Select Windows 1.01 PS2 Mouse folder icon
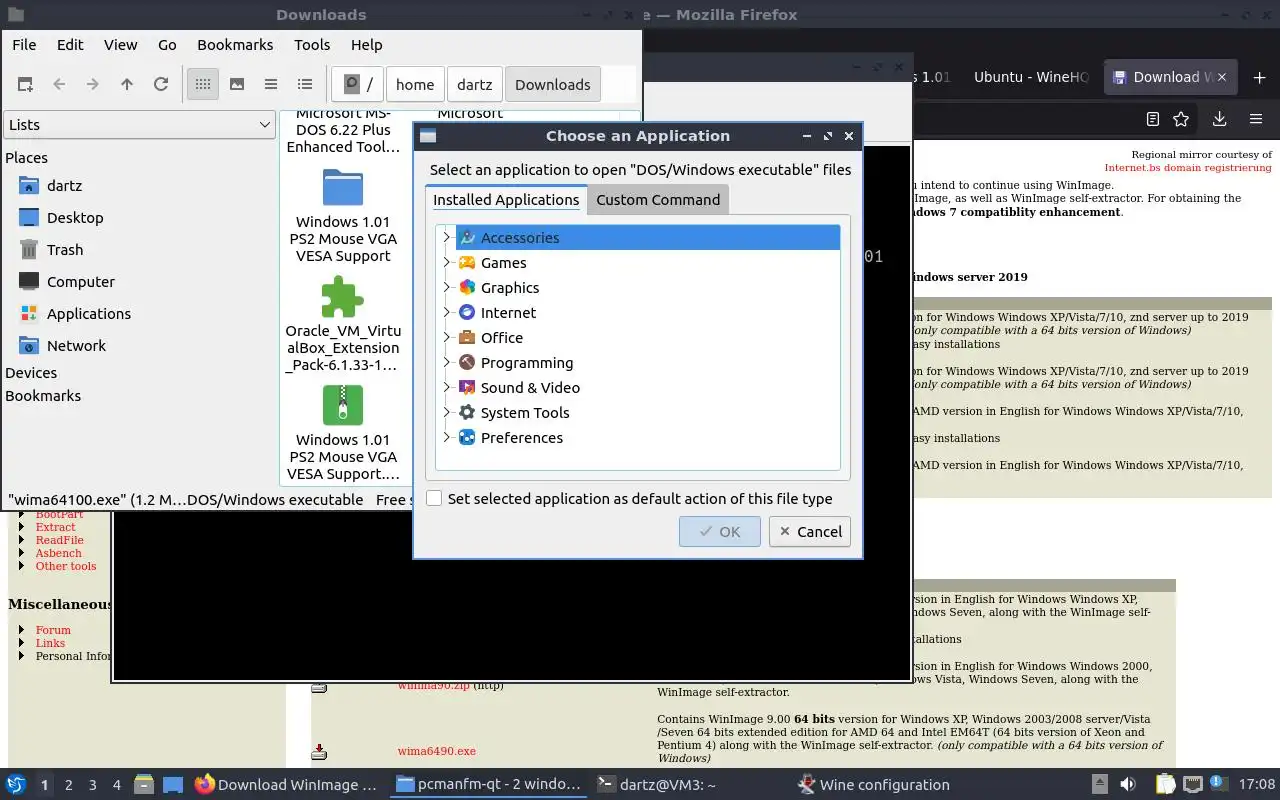The image size is (1280, 800). [343, 188]
